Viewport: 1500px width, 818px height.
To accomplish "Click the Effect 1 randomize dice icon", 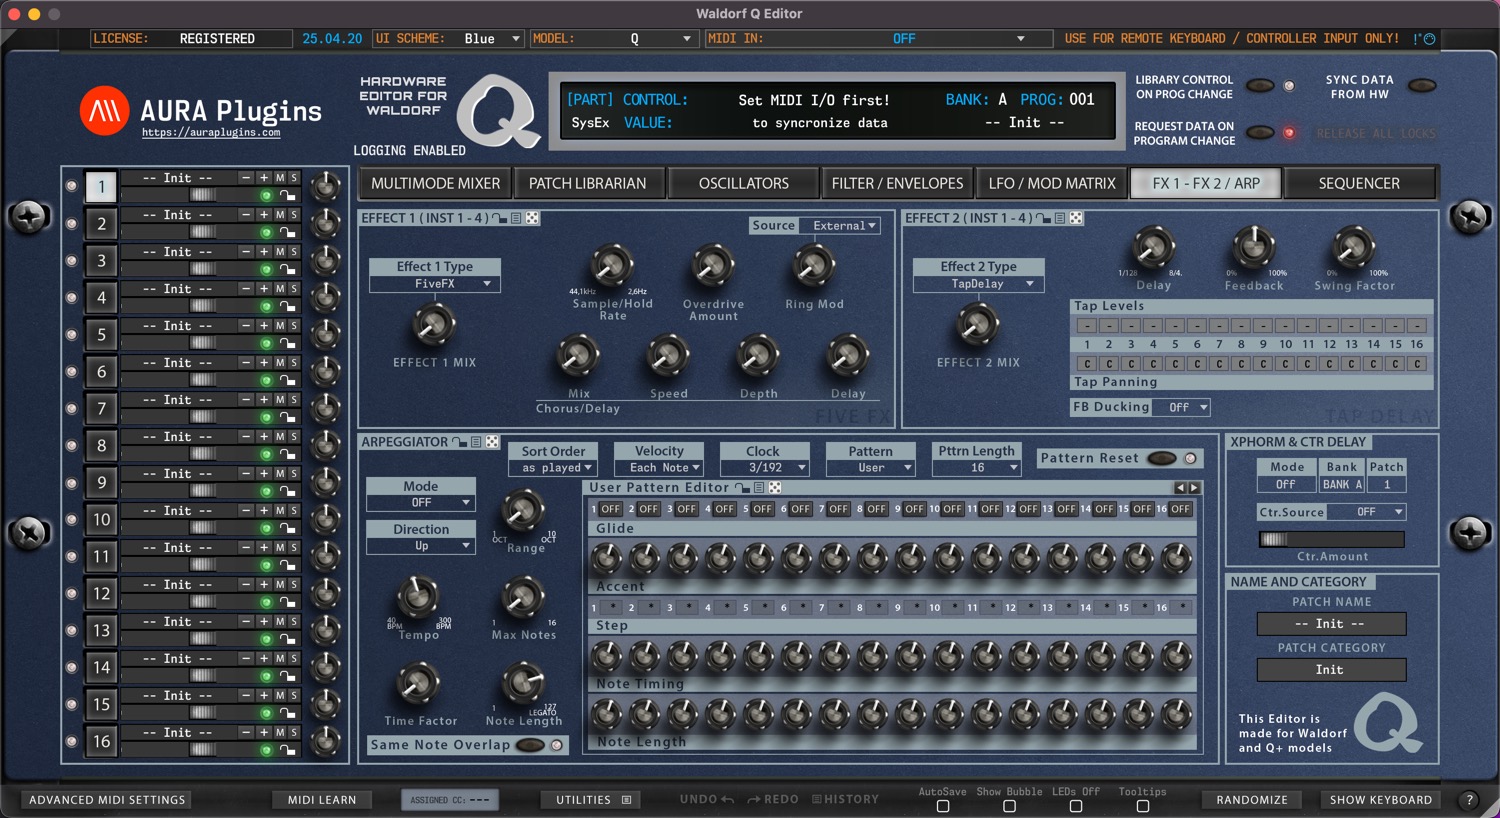I will [x=532, y=218].
